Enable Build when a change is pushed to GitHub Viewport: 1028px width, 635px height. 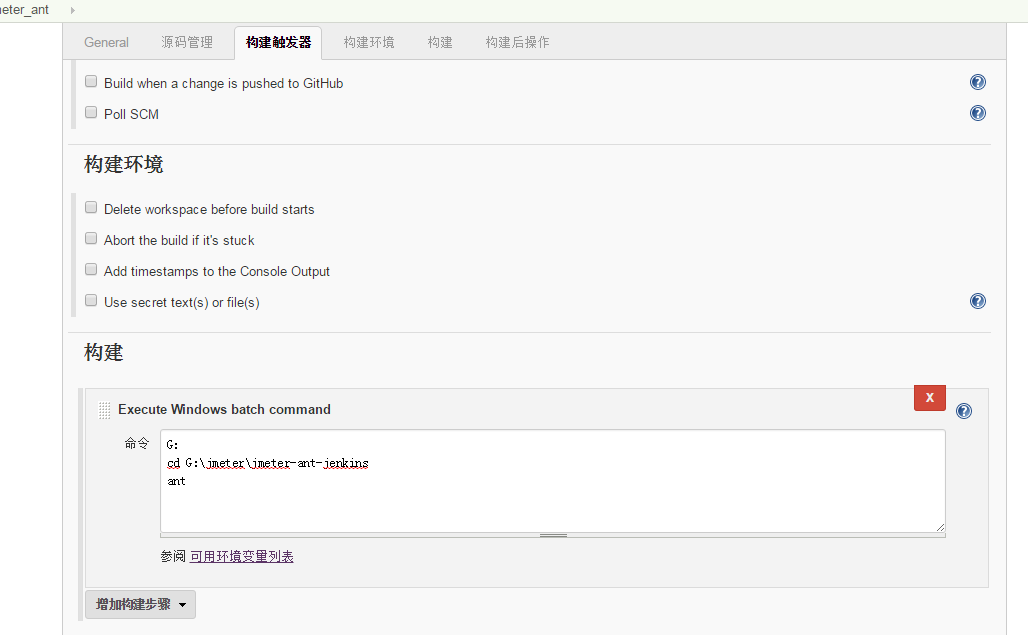click(91, 81)
